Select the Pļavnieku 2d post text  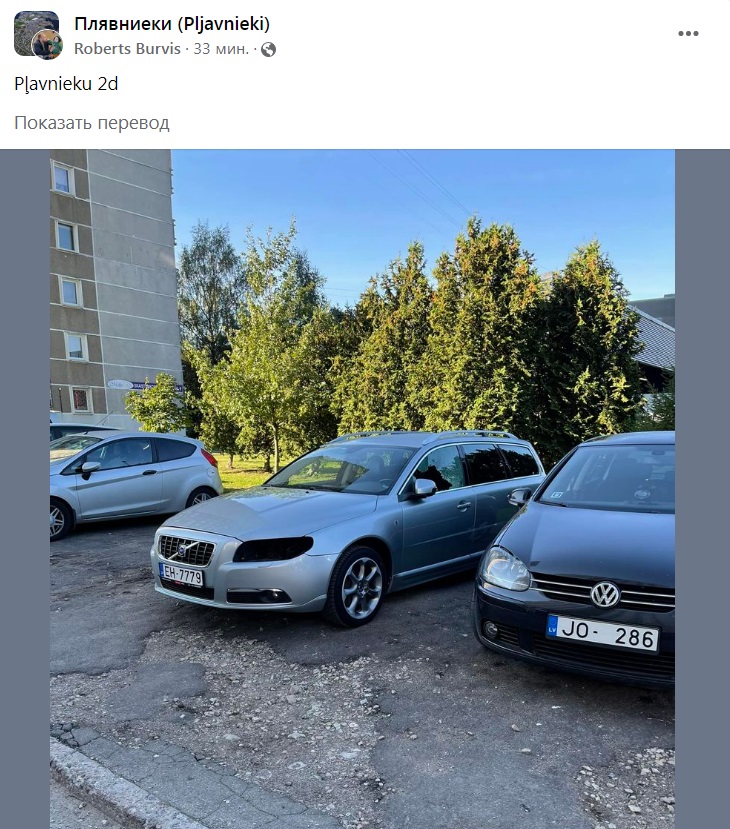coord(66,84)
